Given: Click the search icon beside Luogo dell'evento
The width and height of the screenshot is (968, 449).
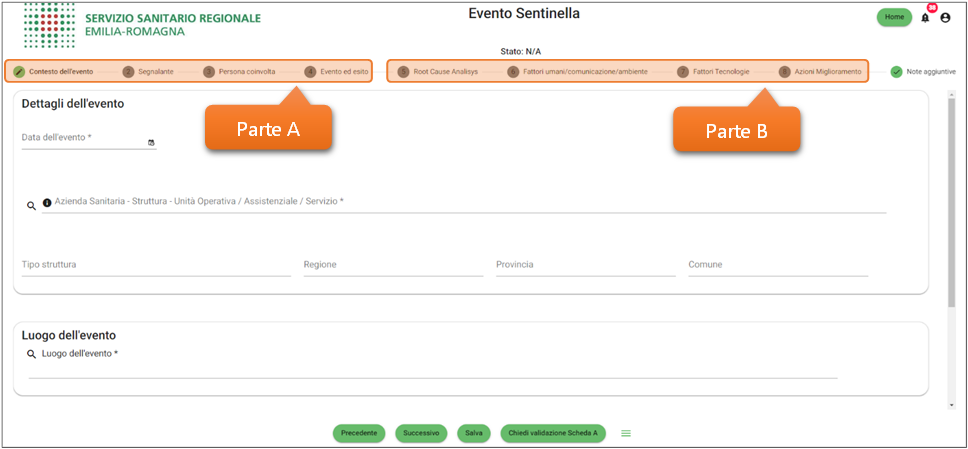Looking at the screenshot, I should point(32,354).
